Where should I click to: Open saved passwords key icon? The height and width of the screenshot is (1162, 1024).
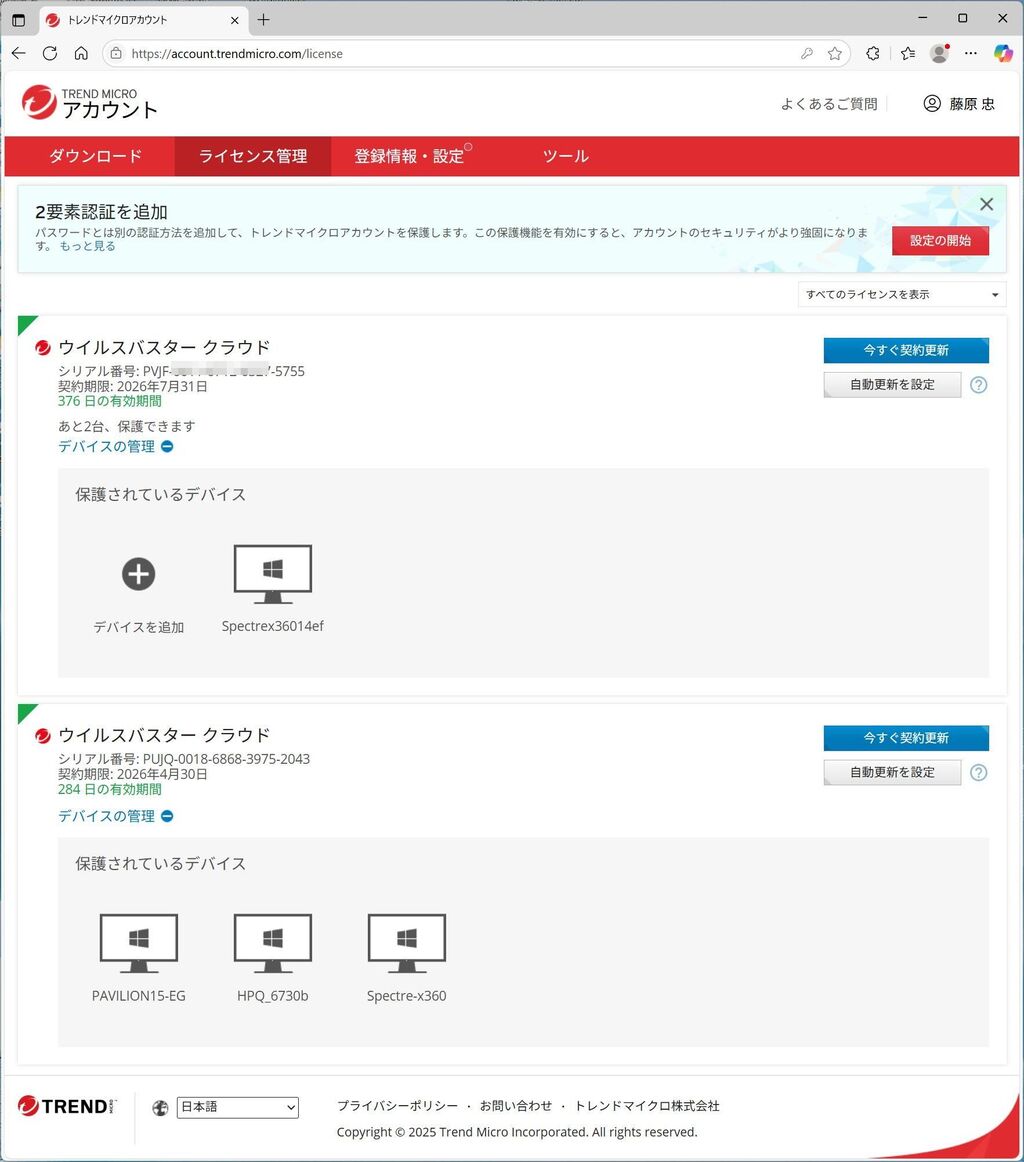pyautogui.click(x=807, y=53)
